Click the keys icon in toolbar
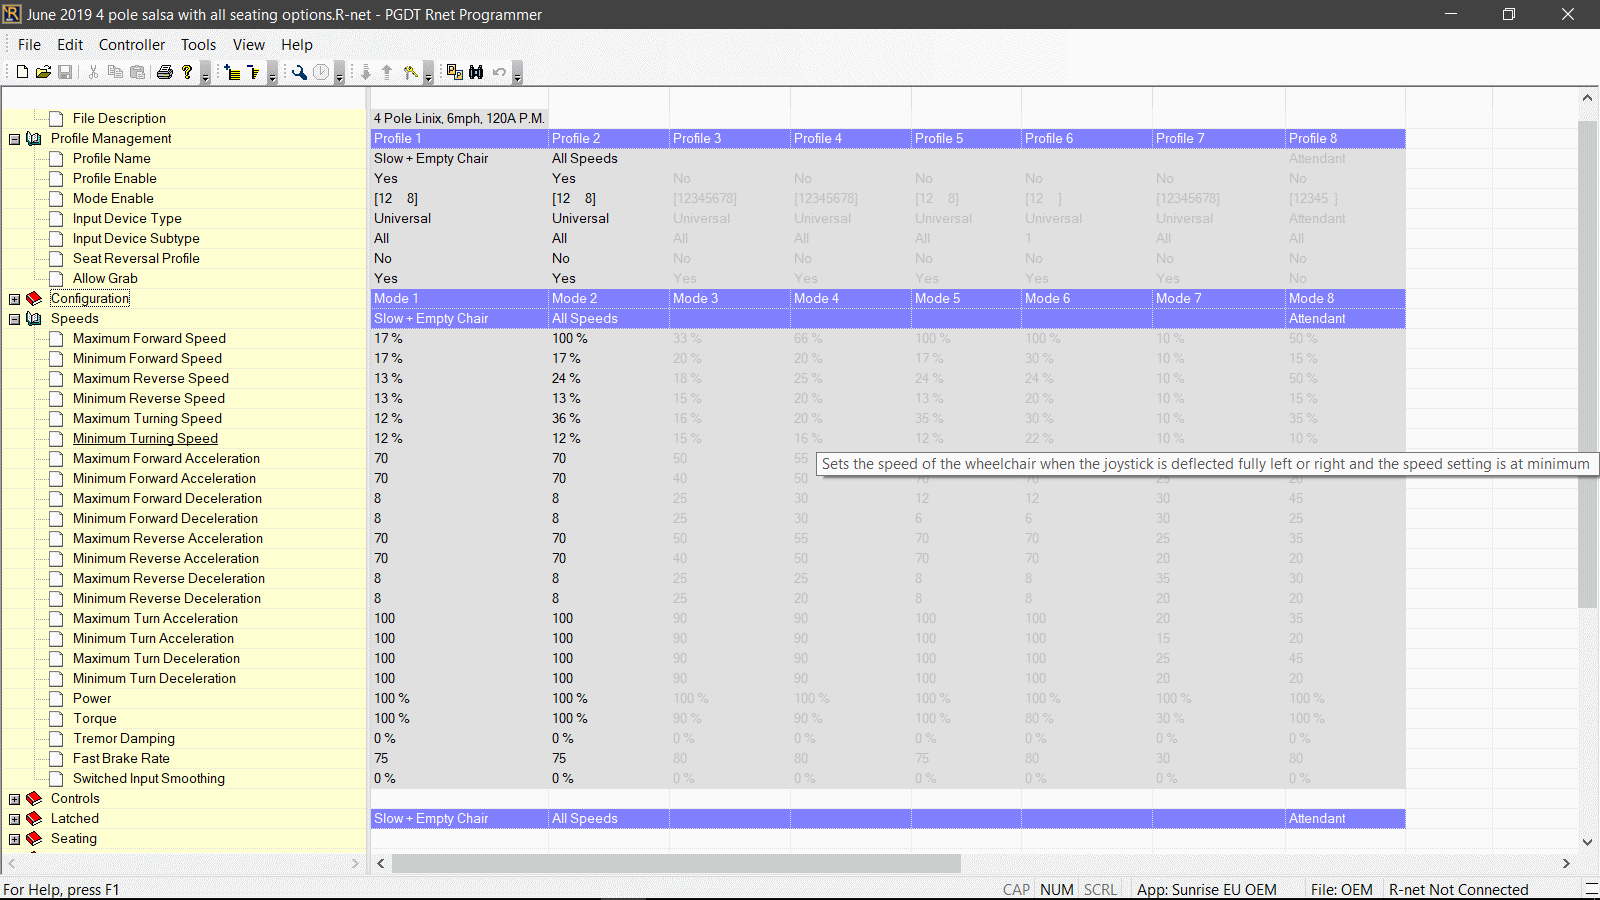This screenshot has width=1600, height=900. [410, 72]
